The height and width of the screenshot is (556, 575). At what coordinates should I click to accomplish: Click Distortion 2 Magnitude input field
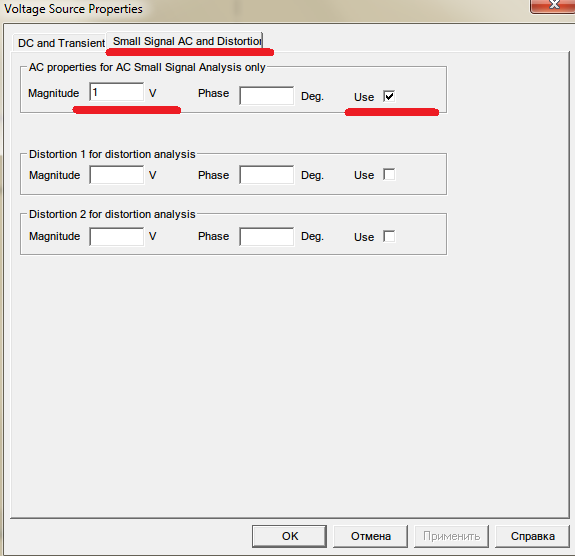117,237
